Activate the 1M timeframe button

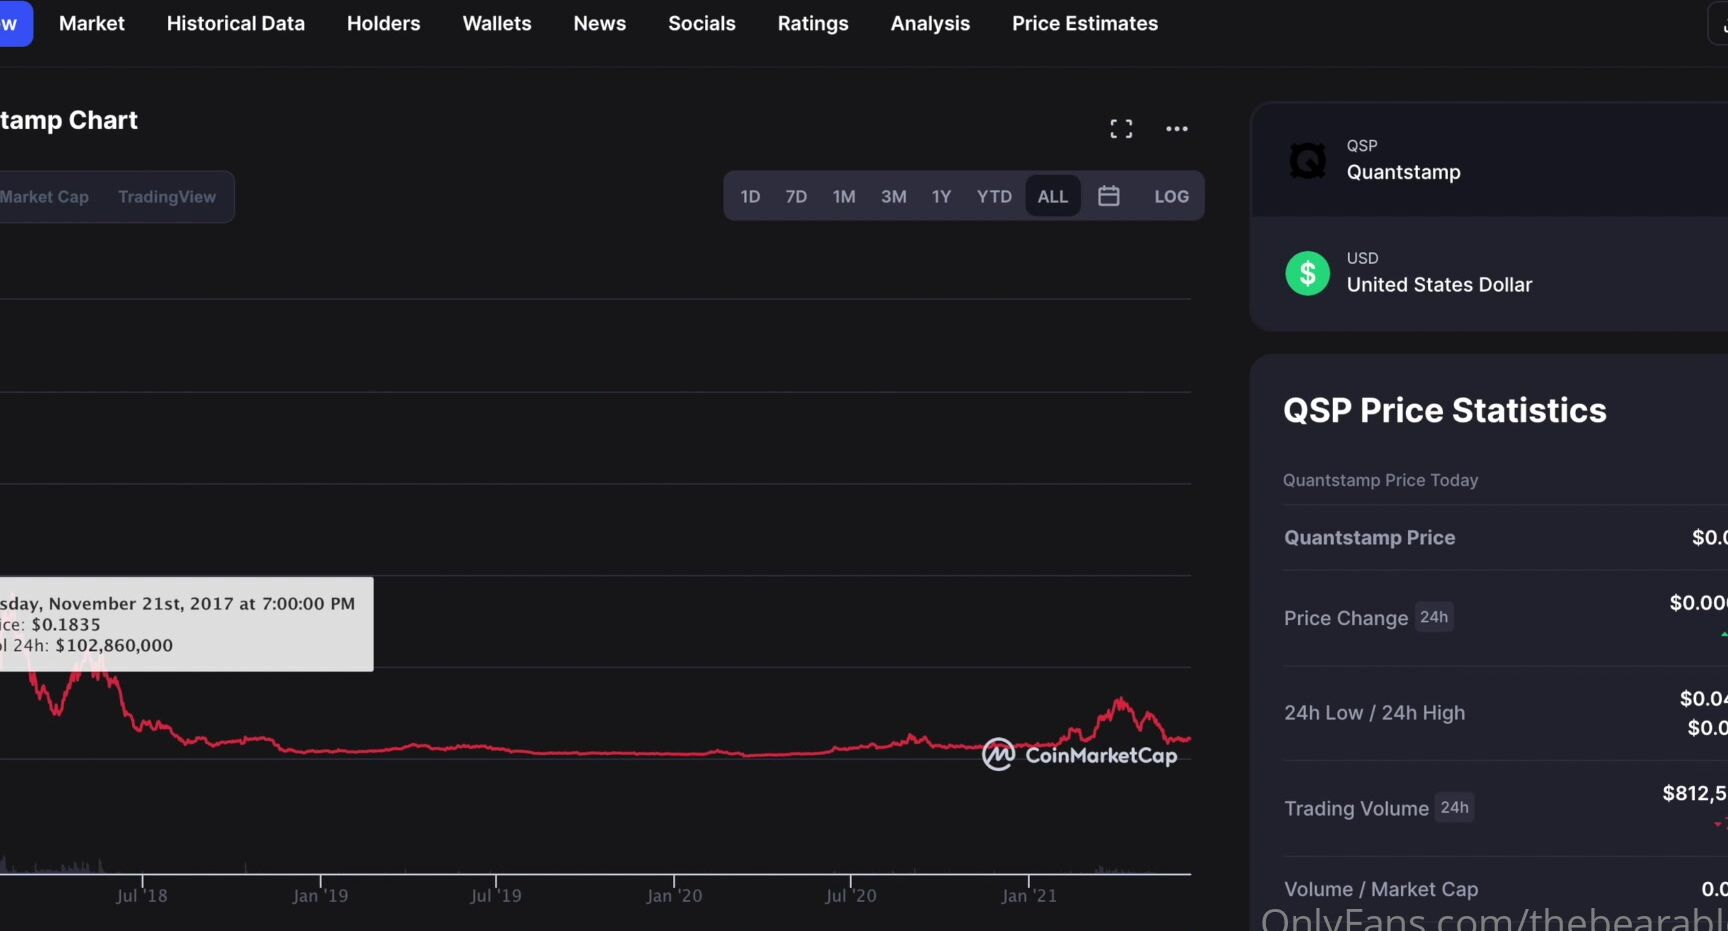click(844, 196)
